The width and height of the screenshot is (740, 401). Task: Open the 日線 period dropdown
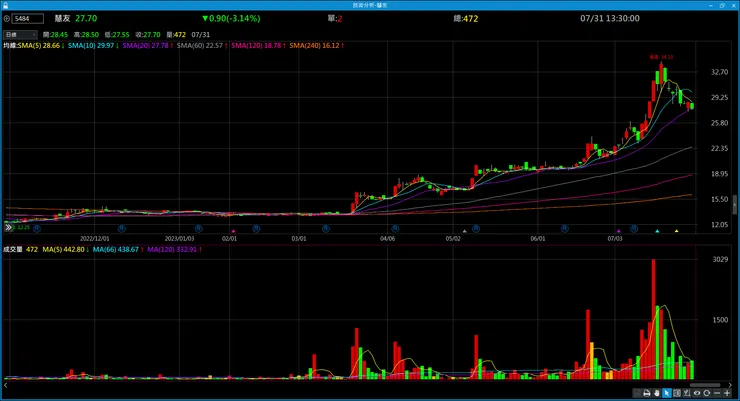pyautogui.click(x=20, y=35)
